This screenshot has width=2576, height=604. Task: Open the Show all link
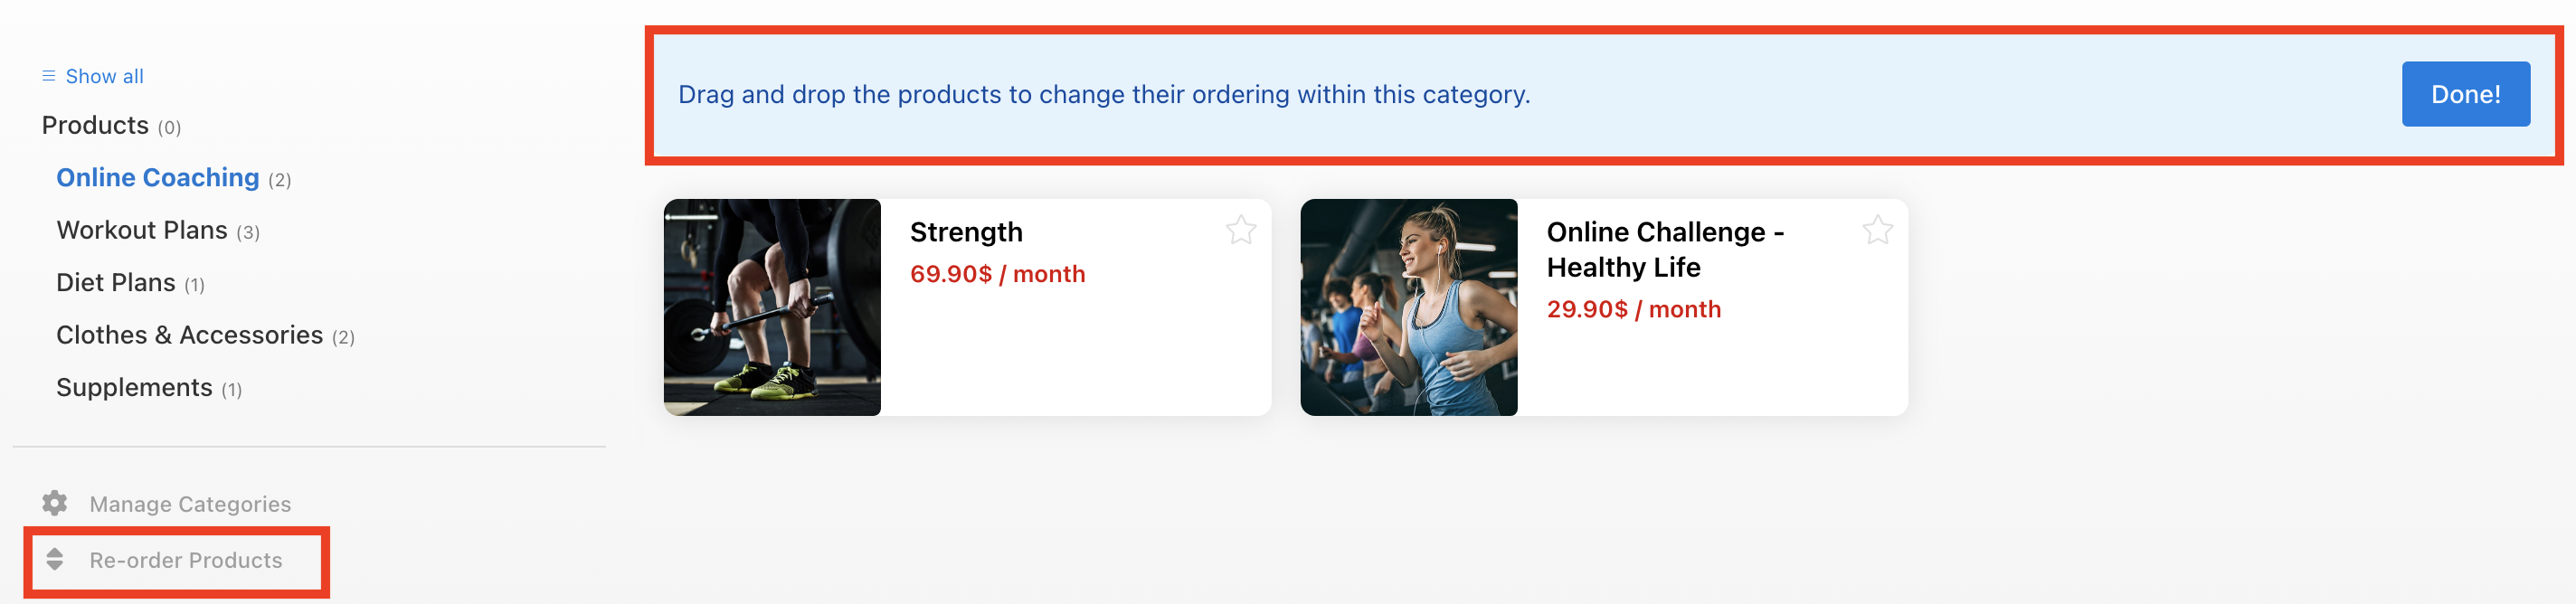click(x=104, y=76)
